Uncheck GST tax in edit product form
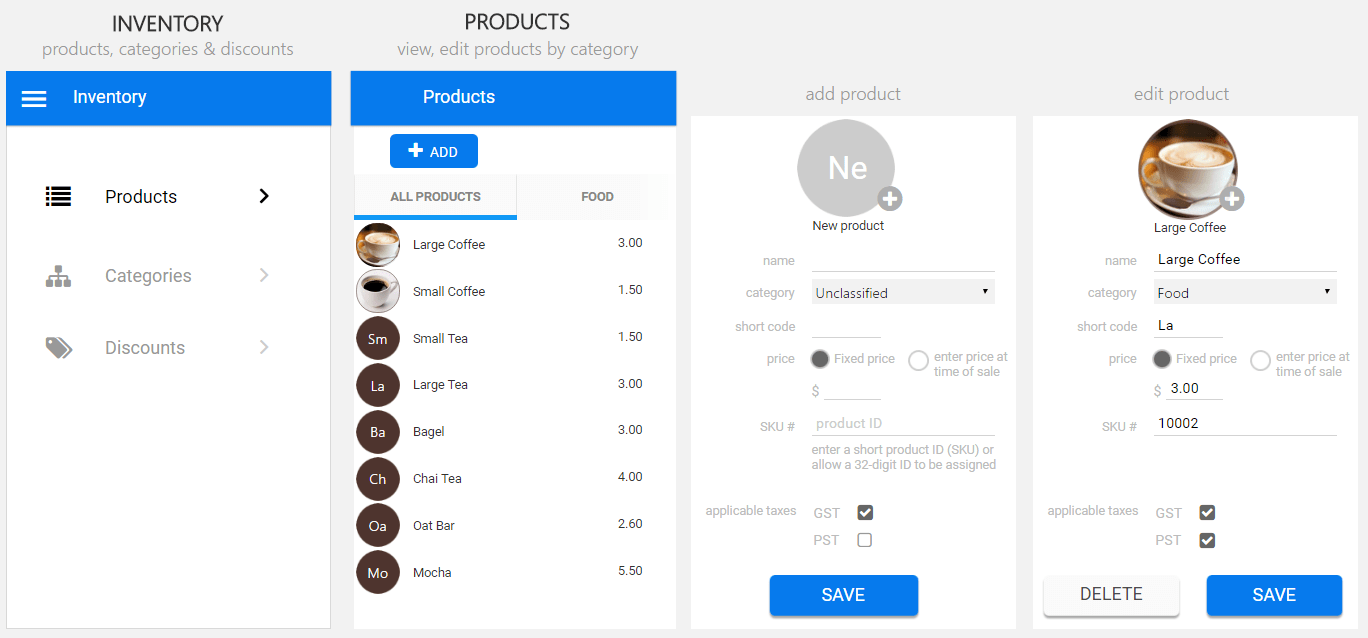Screen dimensions: 1368x638 (1207, 513)
